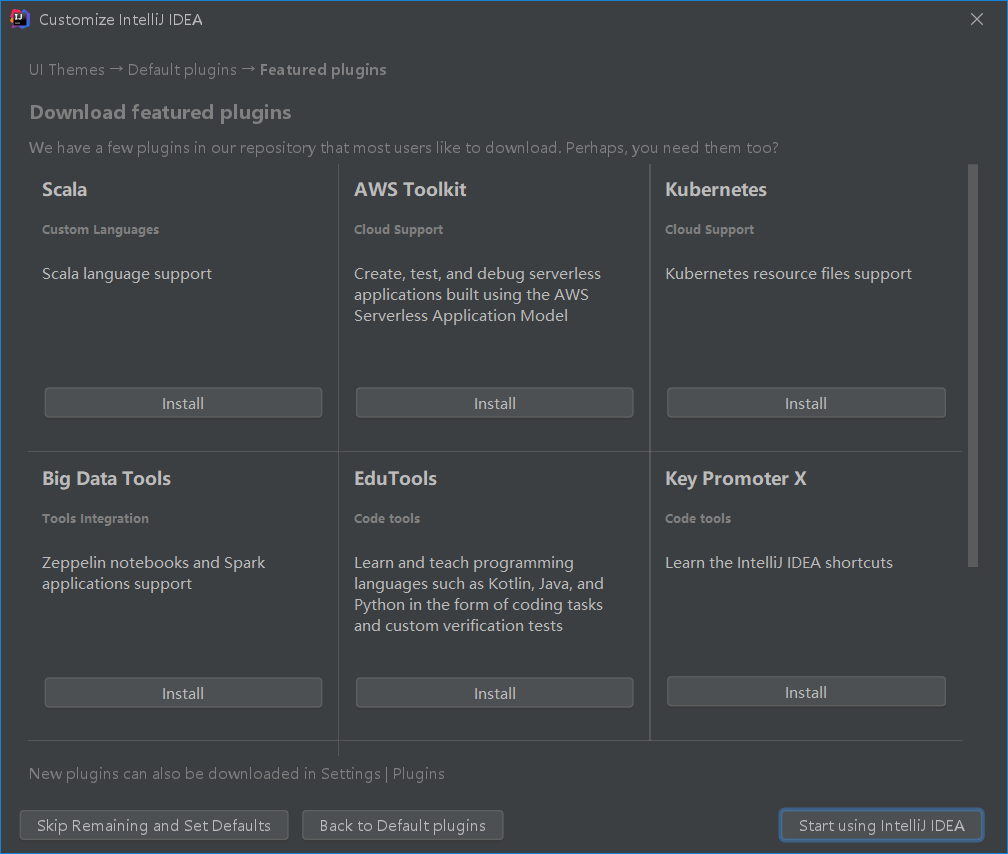The width and height of the screenshot is (1008, 854).
Task: Click the Scala language support description
Action: coord(127,274)
